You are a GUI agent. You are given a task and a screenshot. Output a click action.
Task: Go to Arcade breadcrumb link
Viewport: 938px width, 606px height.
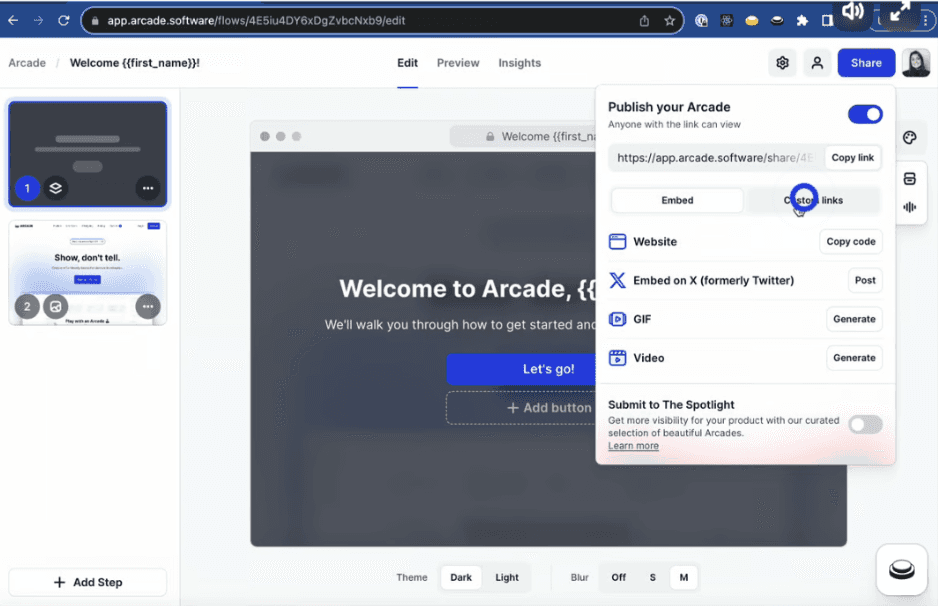pyautogui.click(x=27, y=63)
